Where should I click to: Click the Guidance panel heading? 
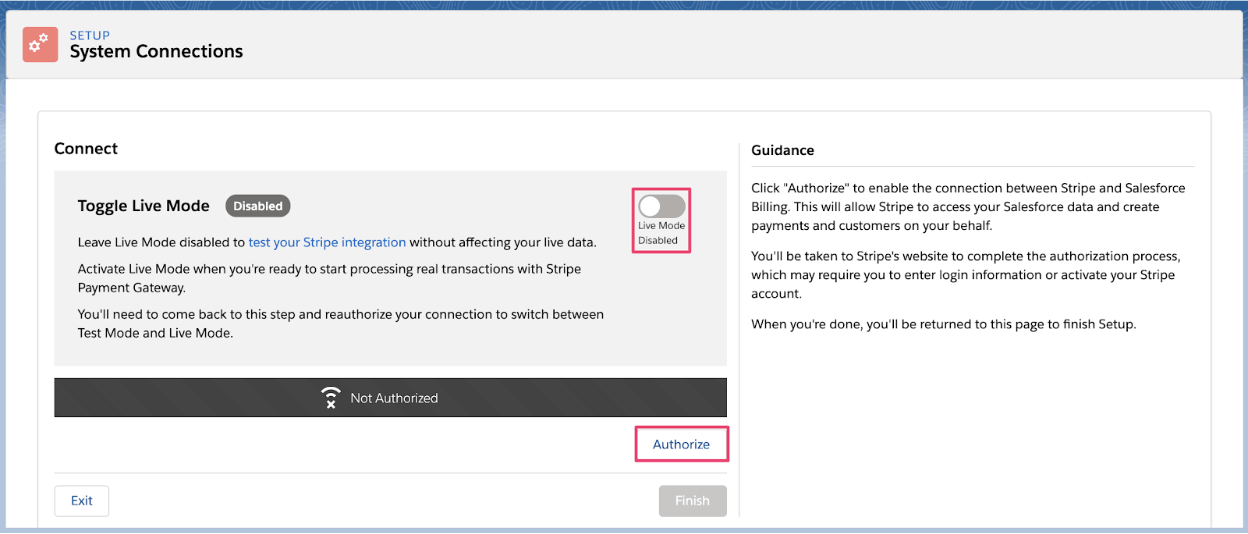coord(783,150)
